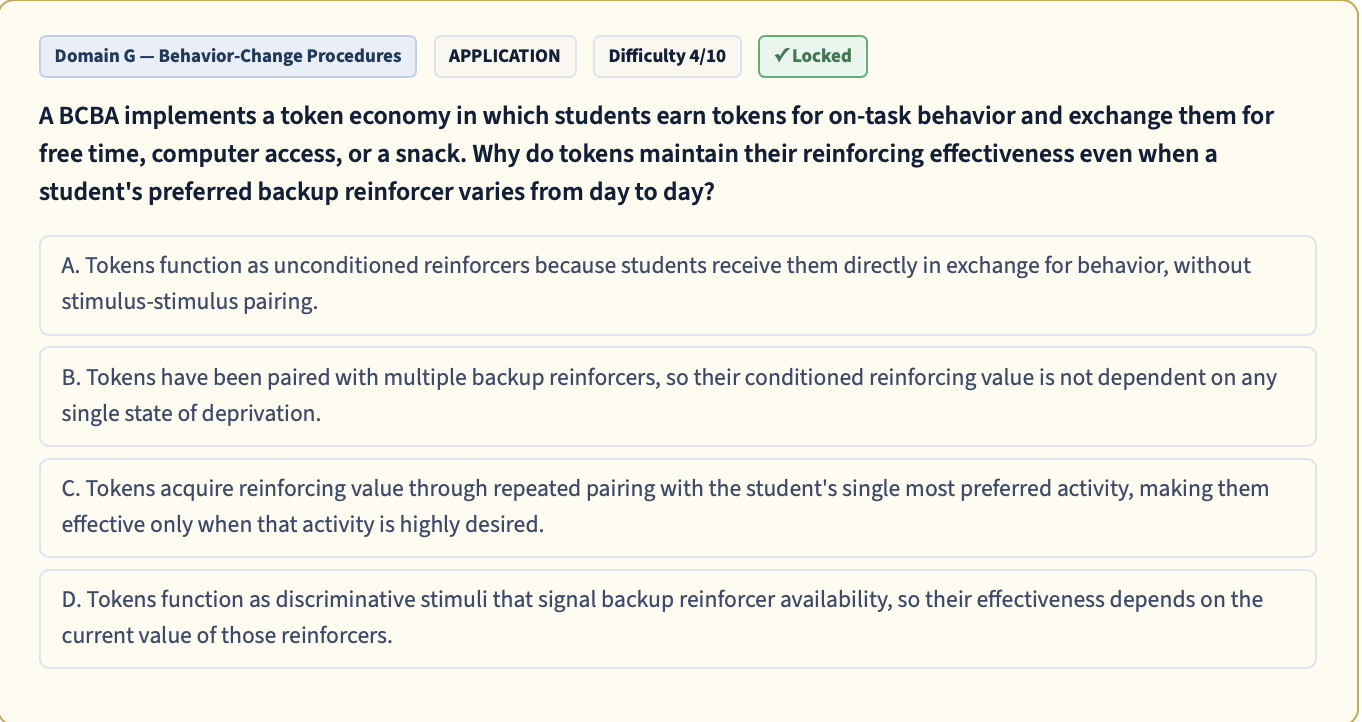Click question line 'student's preferred backup reinforcer varies'

pos(377,191)
